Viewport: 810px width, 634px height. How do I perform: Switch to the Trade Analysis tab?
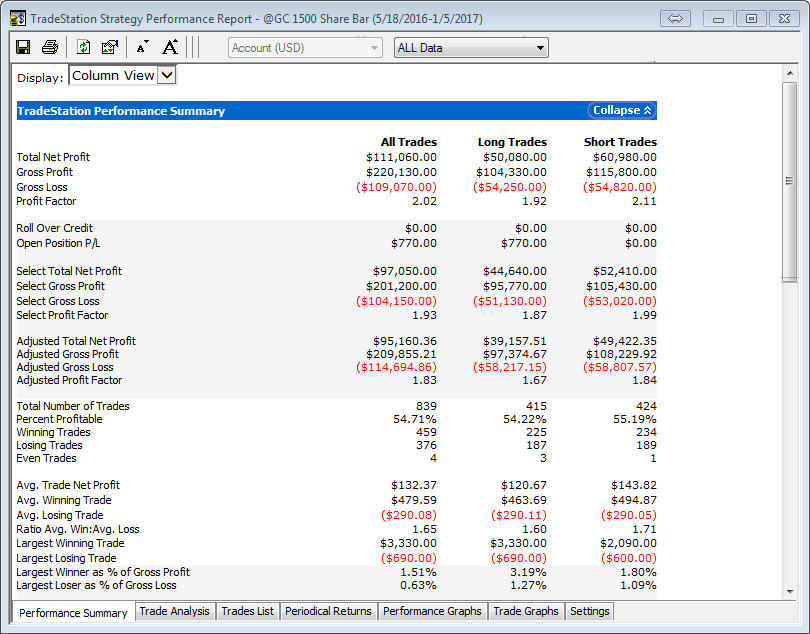174,611
